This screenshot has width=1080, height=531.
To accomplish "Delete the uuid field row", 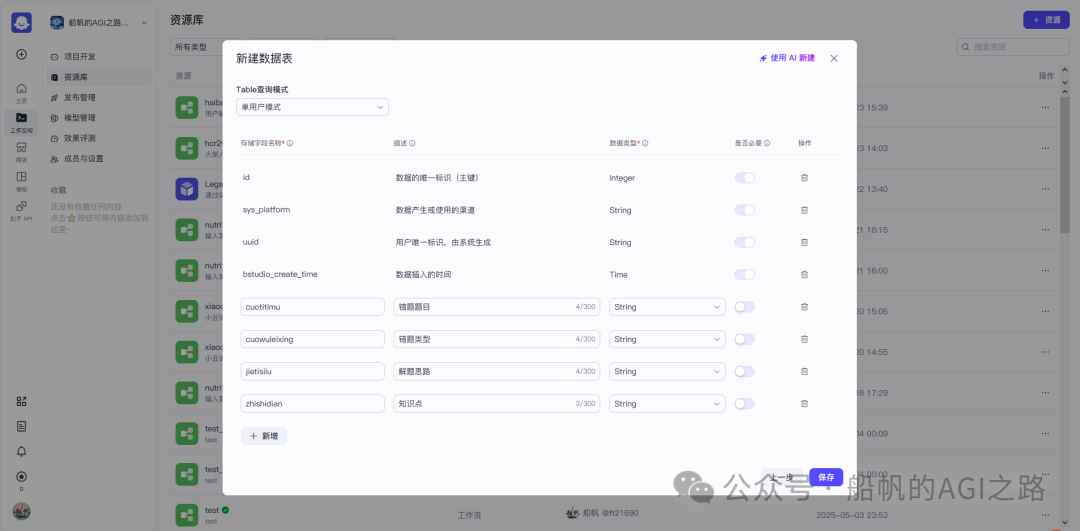I will 804,242.
